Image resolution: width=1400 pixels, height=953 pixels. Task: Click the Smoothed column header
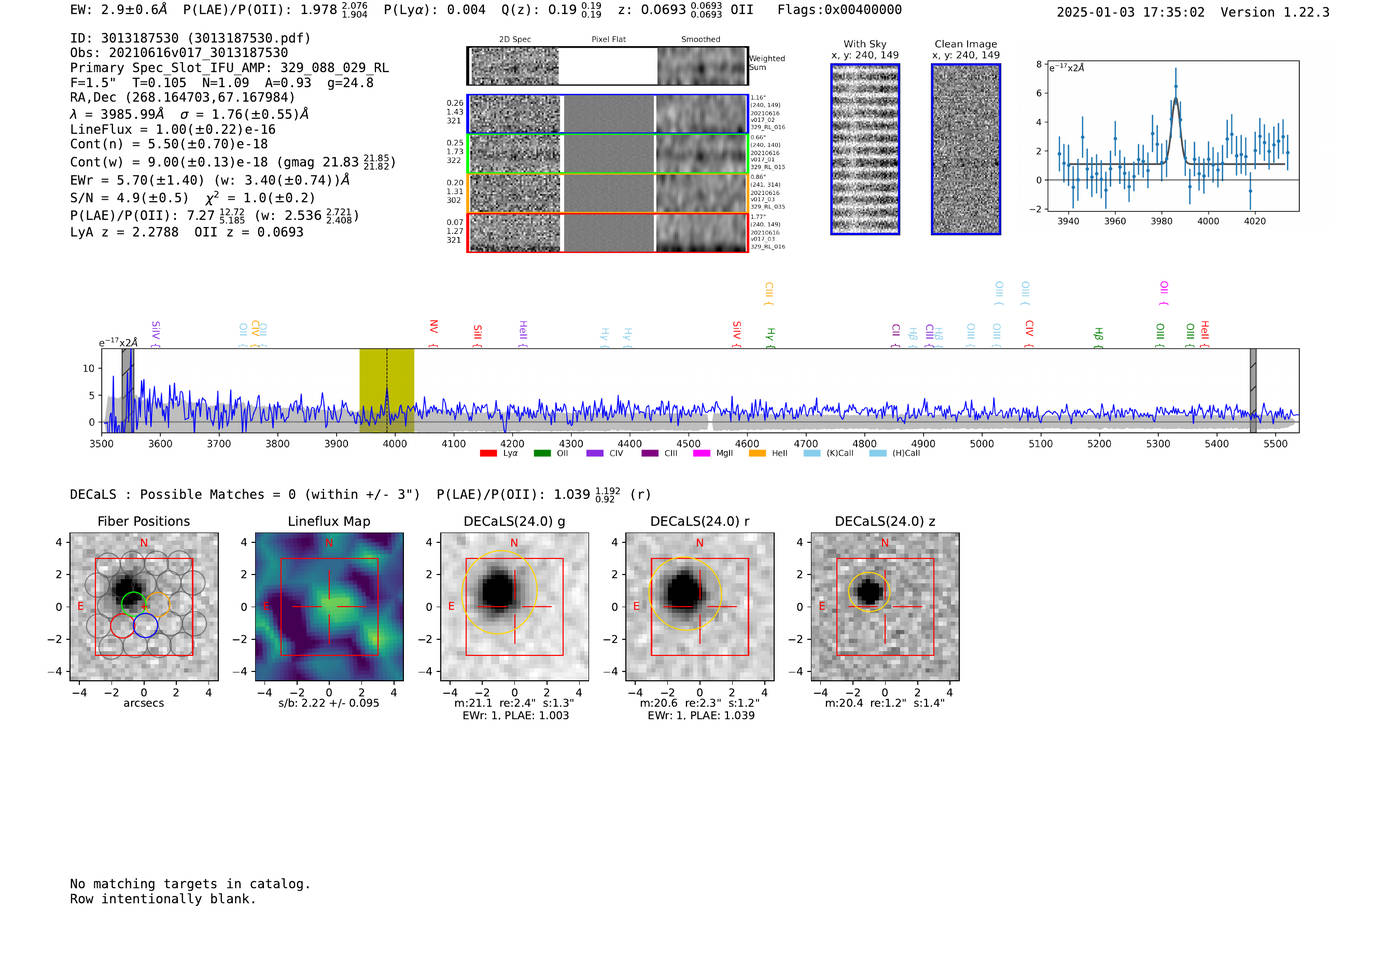701,40
